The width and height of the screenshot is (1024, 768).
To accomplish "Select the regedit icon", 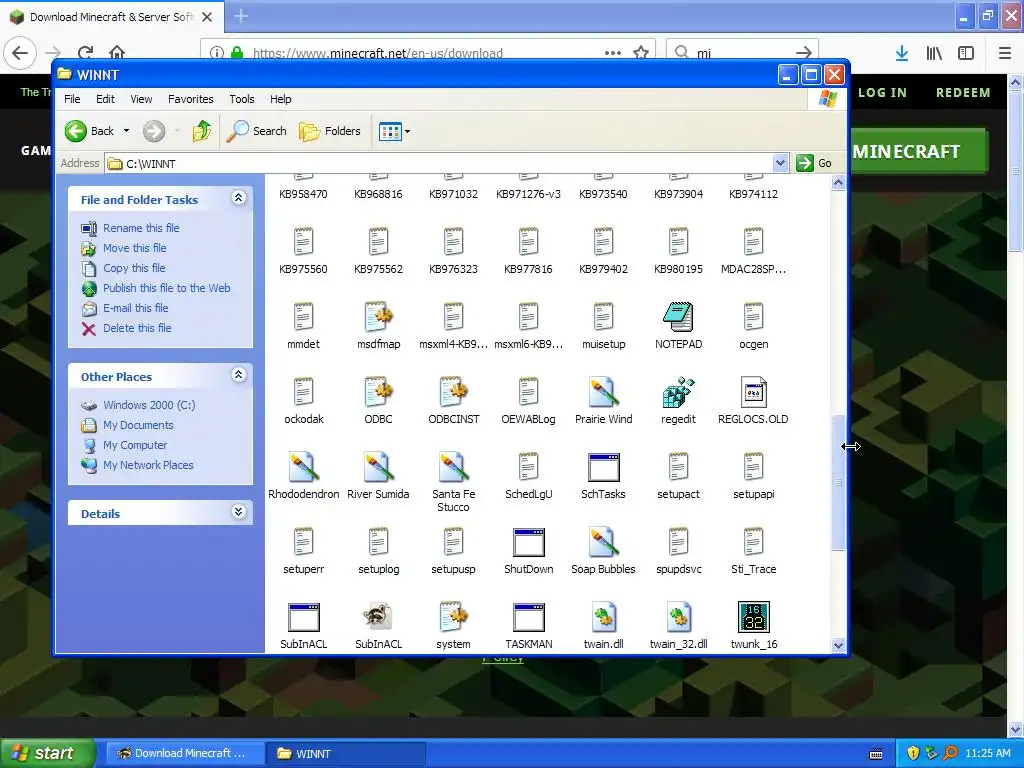I will 678,392.
